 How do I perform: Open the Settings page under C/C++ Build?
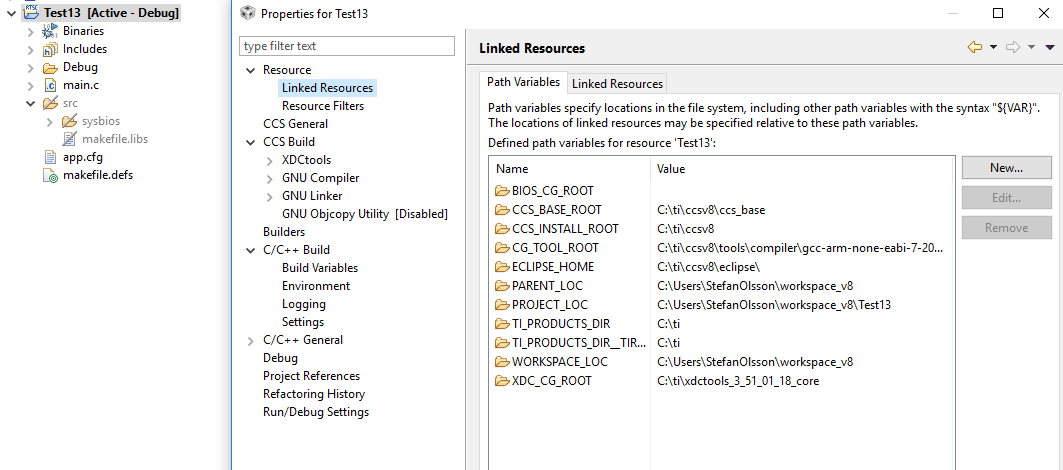(x=303, y=321)
